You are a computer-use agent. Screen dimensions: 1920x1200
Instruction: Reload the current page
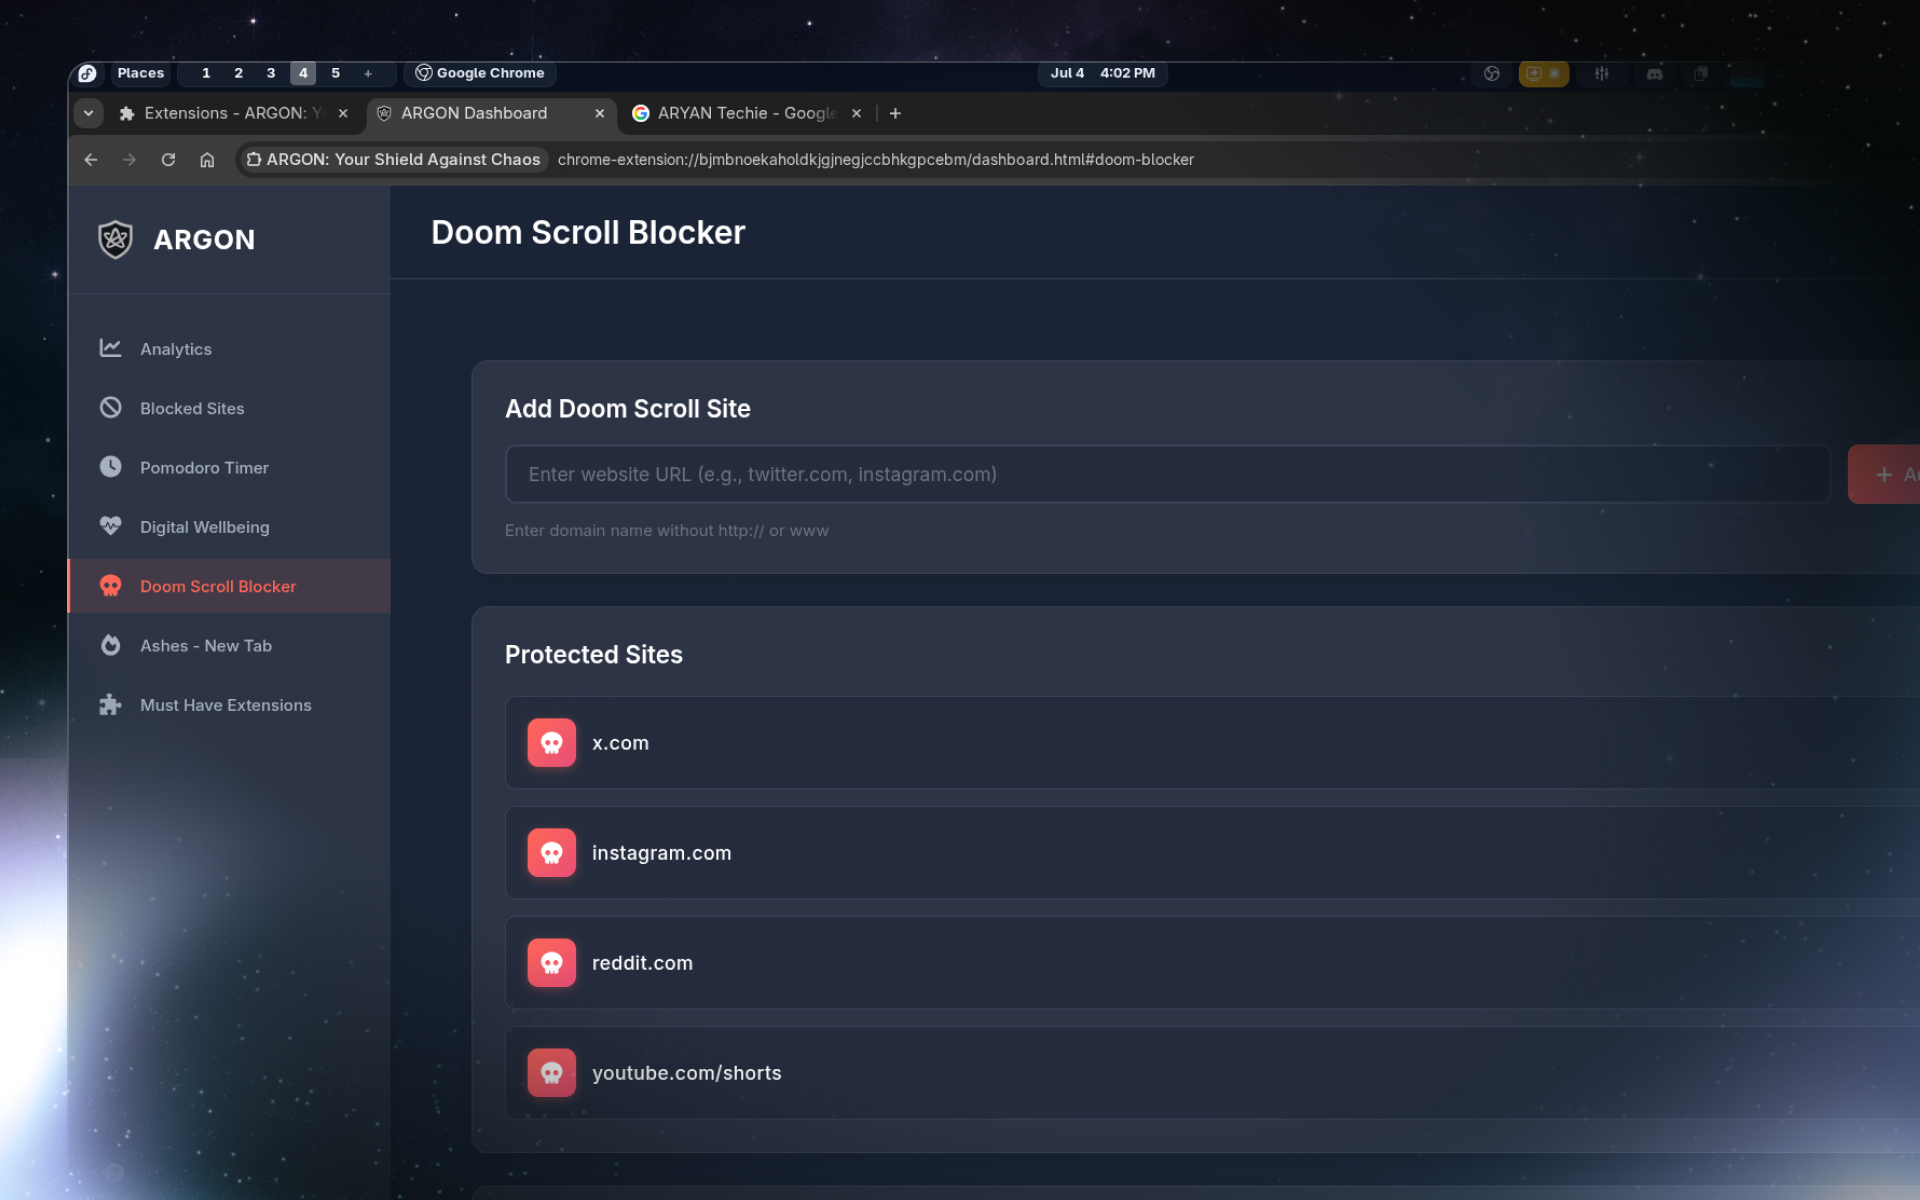tap(168, 159)
